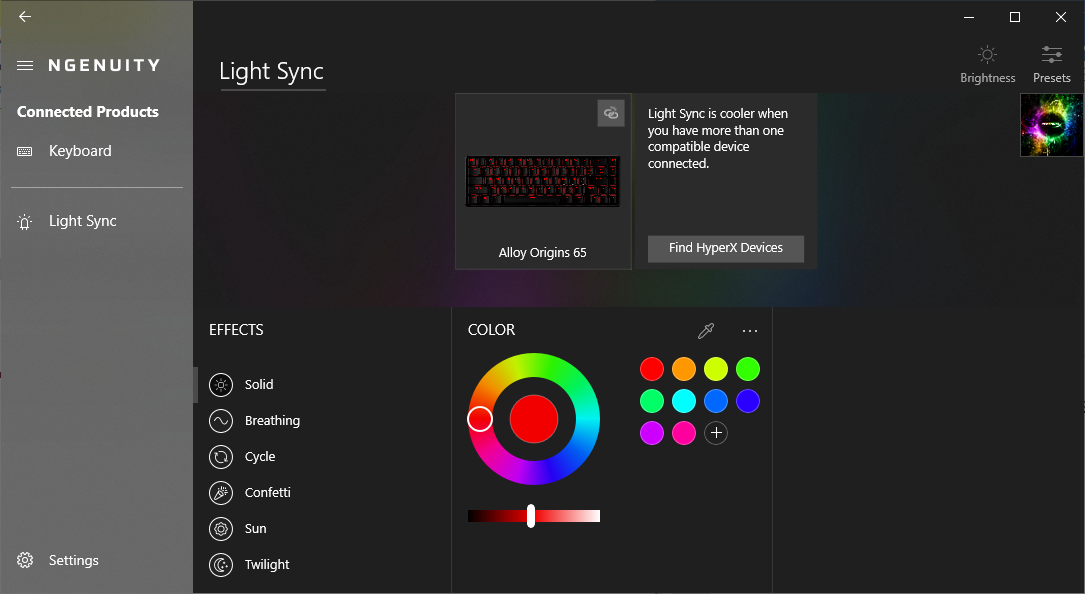This screenshot has height=594, width=1085.
Task: Click the back arrow icon
Action: pos(25,17)
